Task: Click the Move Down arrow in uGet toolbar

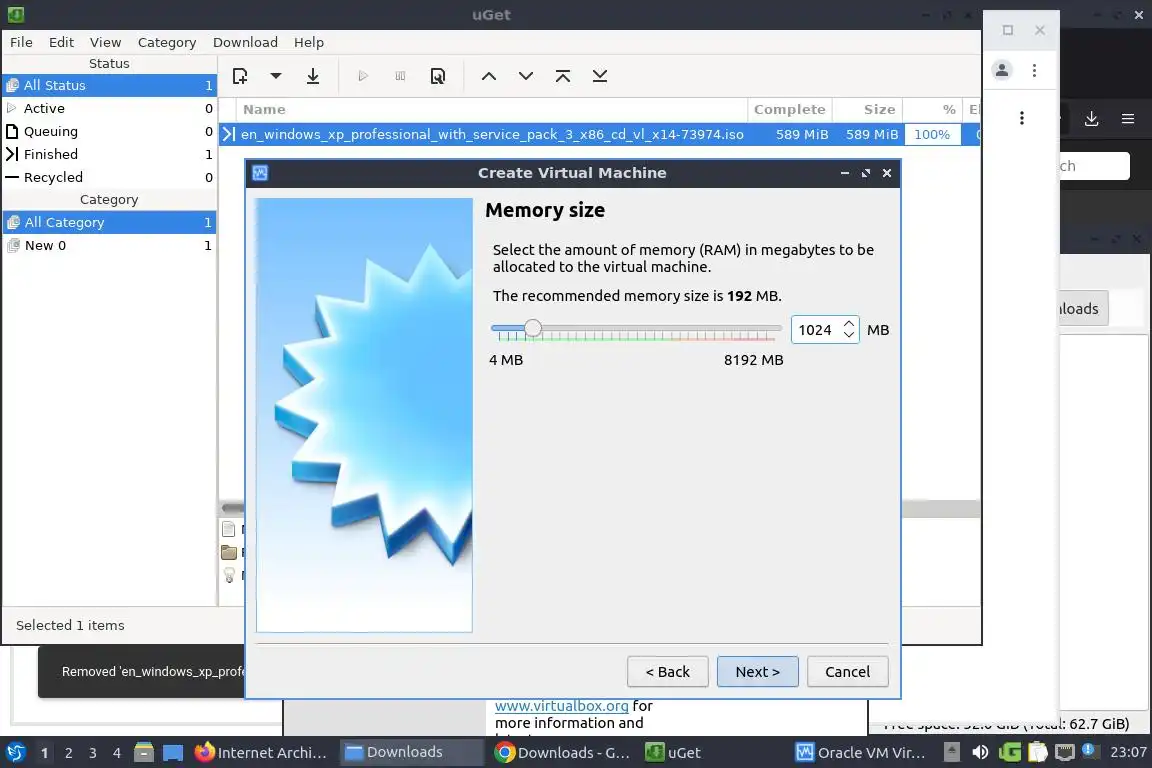Action: tap(526, 76)
